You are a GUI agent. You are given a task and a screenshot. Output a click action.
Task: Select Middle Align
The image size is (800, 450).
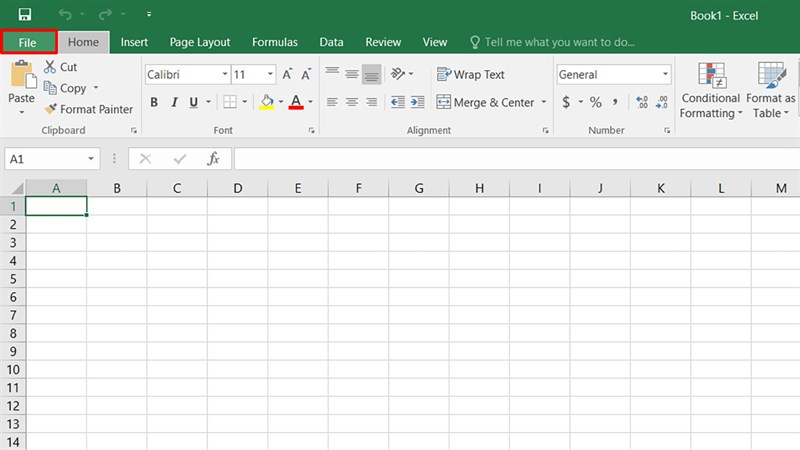coord(352,74)
